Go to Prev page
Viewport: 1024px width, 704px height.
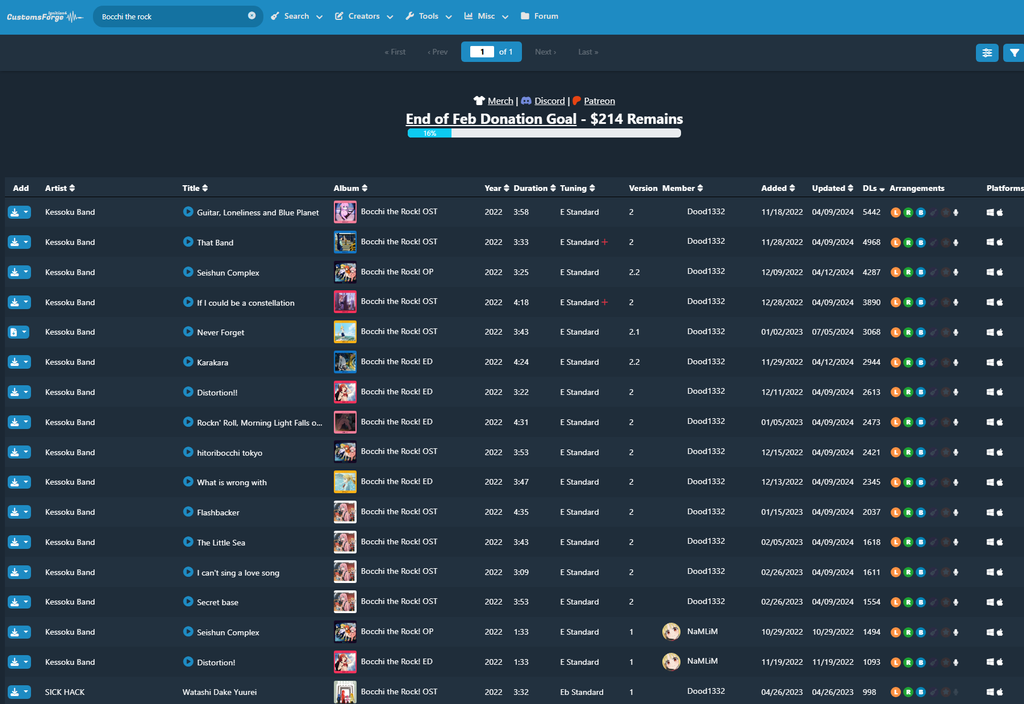point(438,52)
